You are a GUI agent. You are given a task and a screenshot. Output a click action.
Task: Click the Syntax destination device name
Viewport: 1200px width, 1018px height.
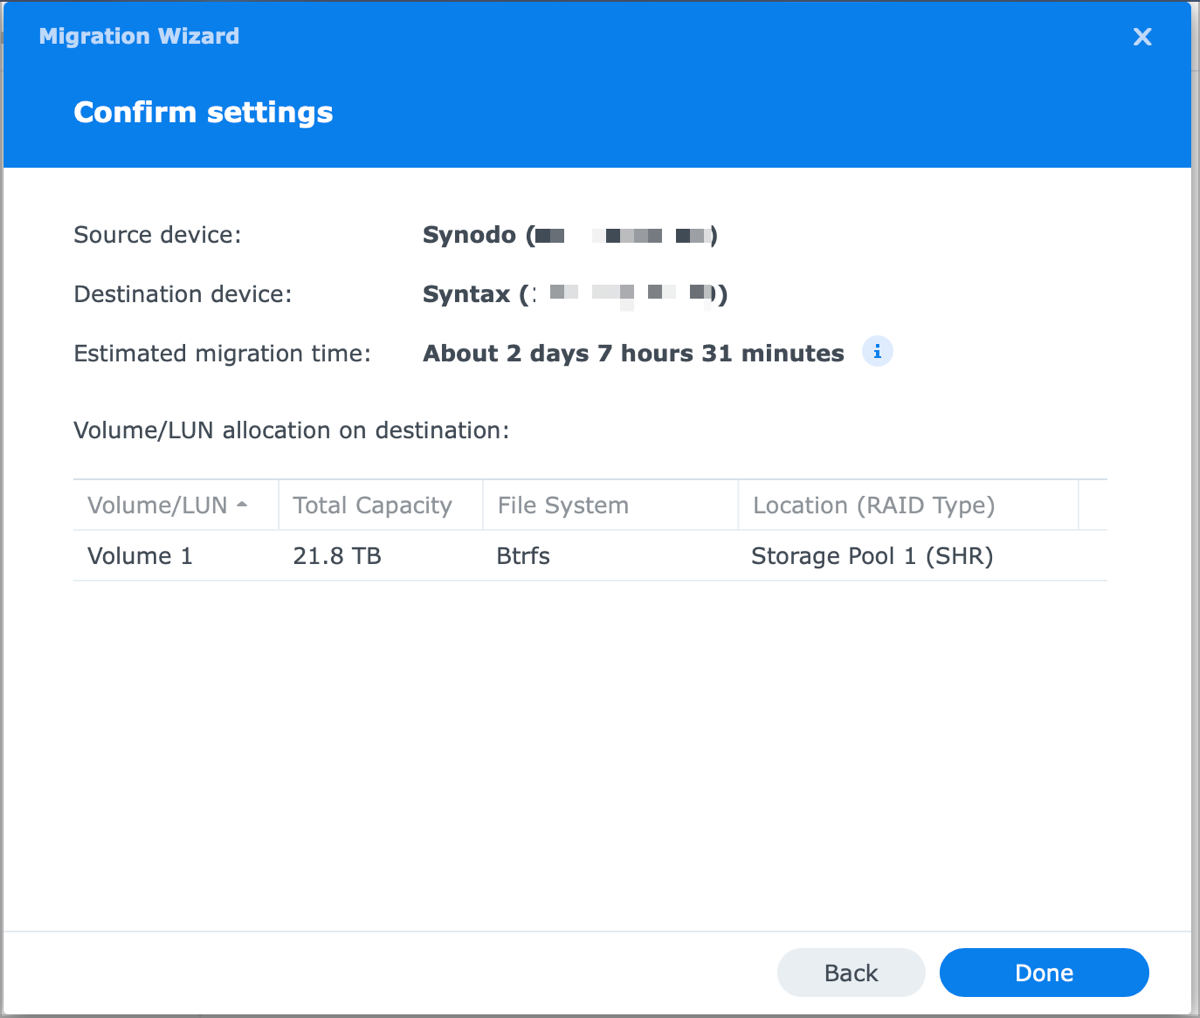click(x=466, y=294)
